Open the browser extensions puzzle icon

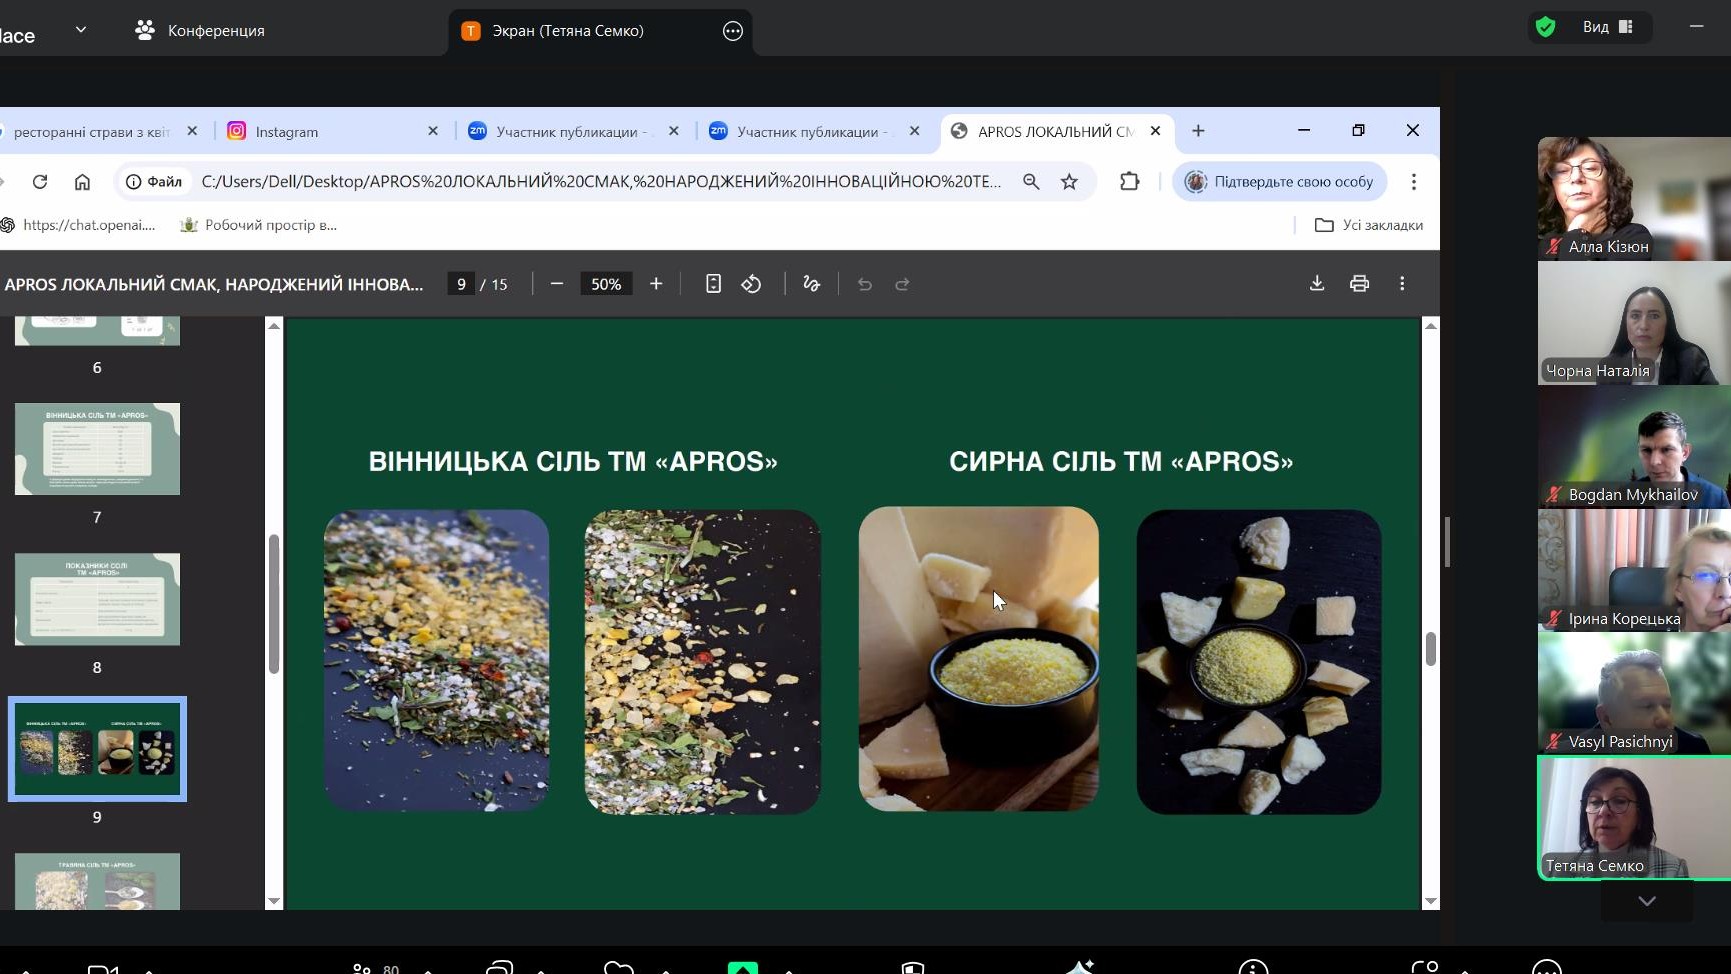pyautogui.click(x=1129, y=182)
